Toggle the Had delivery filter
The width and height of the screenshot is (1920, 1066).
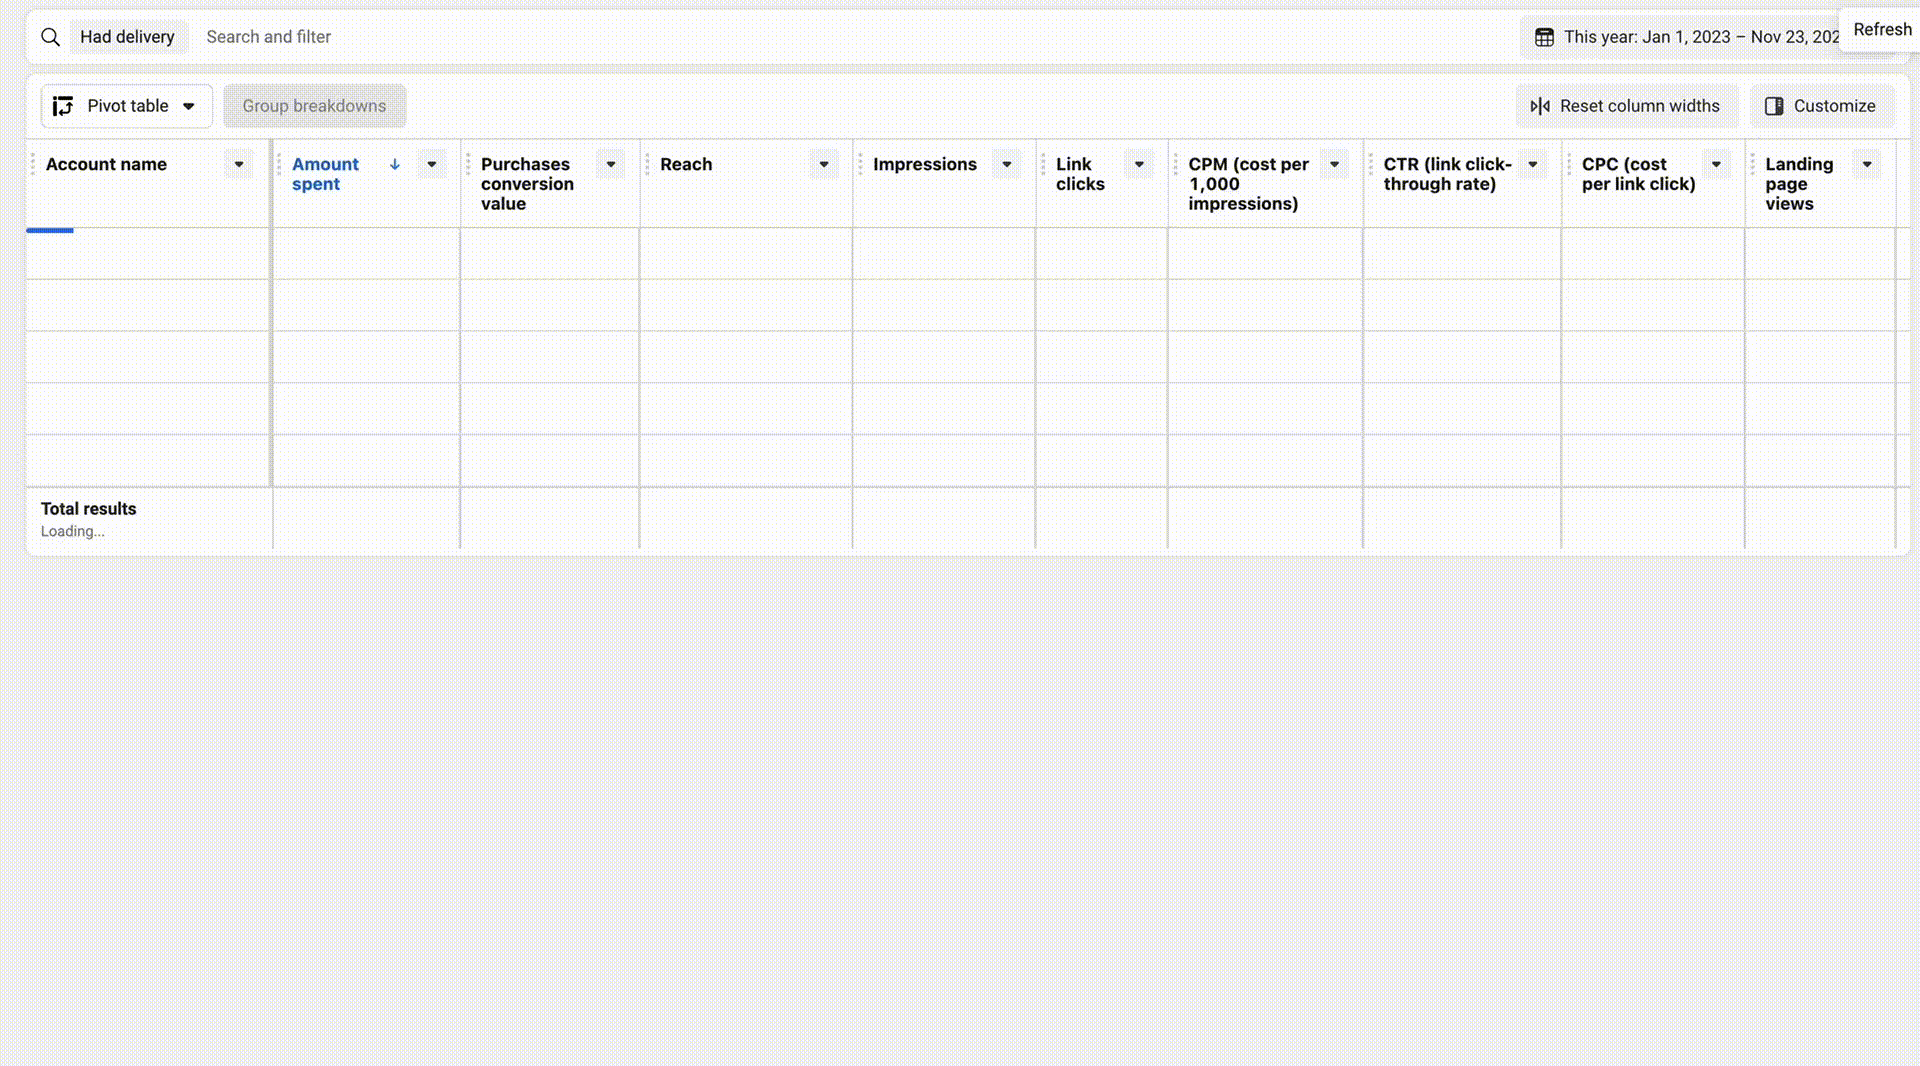click(129, 36)
